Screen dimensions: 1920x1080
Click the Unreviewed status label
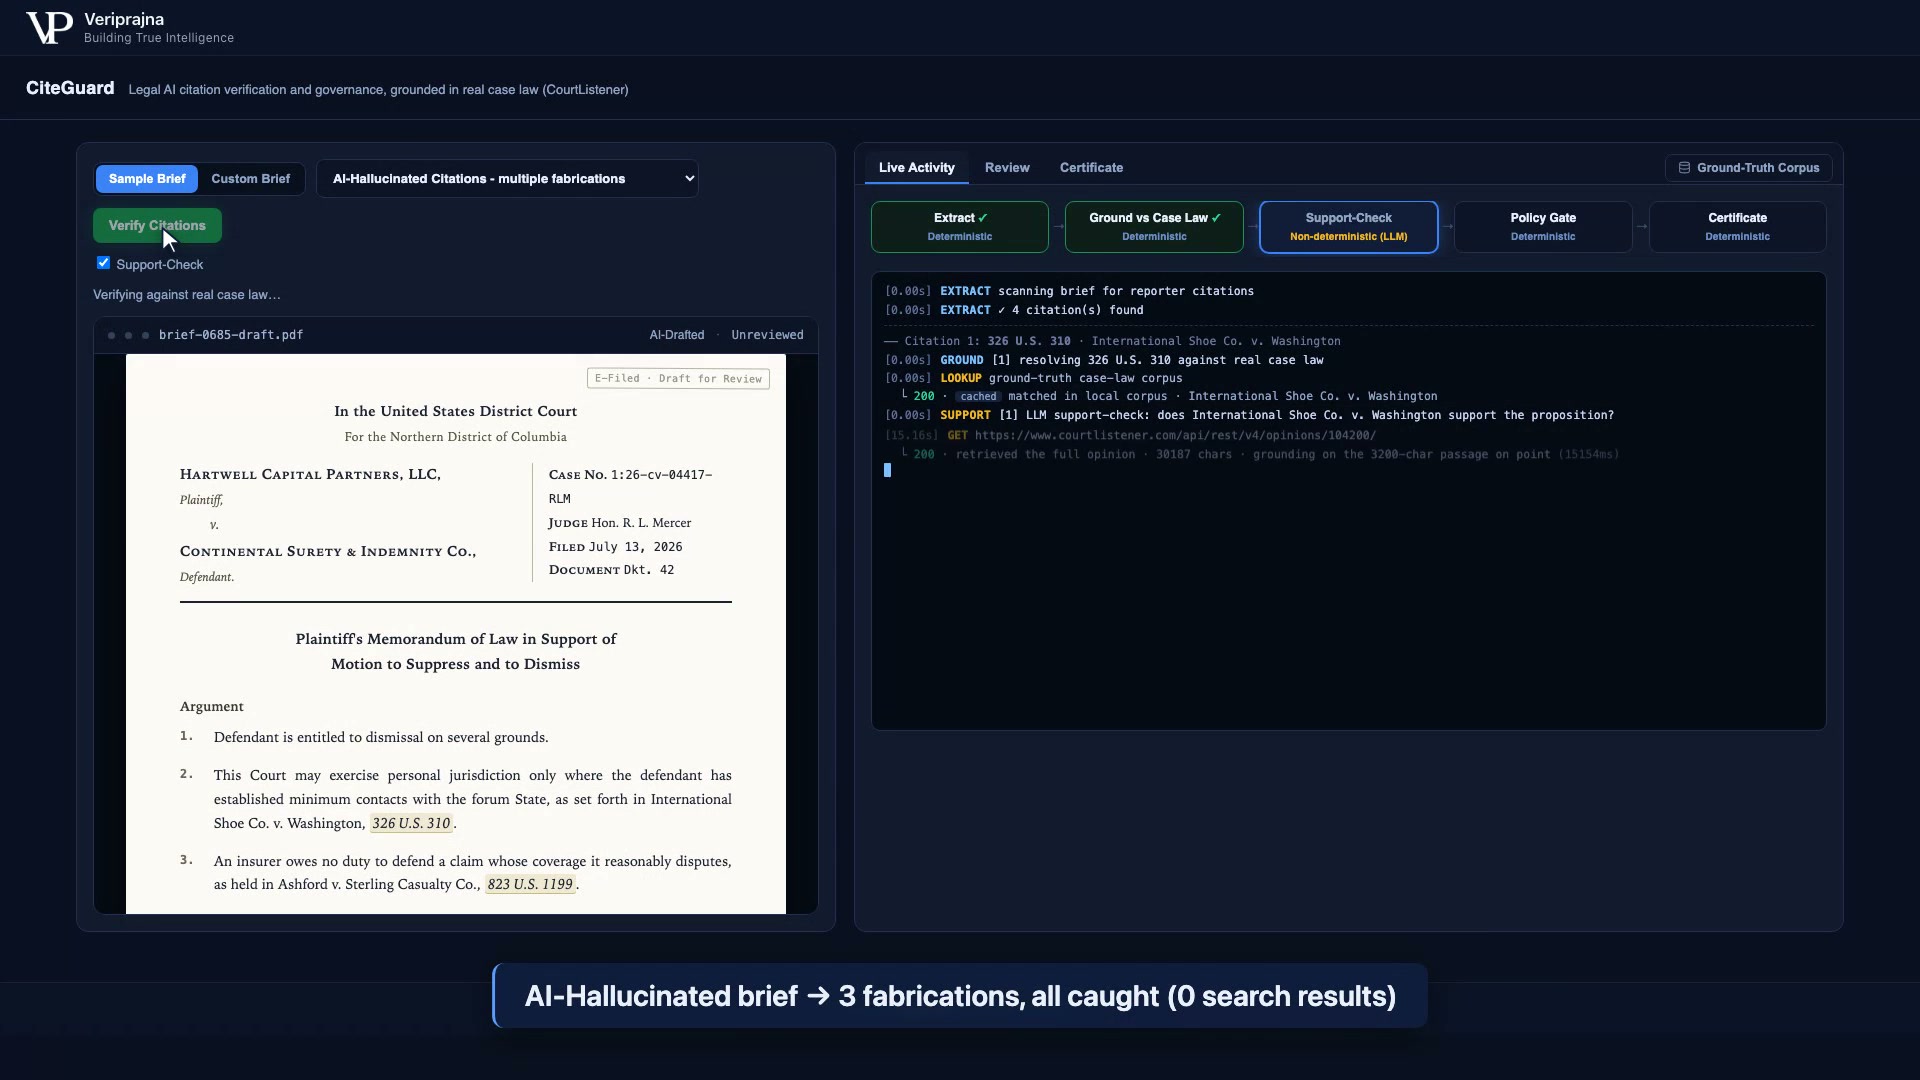[767, 335]
